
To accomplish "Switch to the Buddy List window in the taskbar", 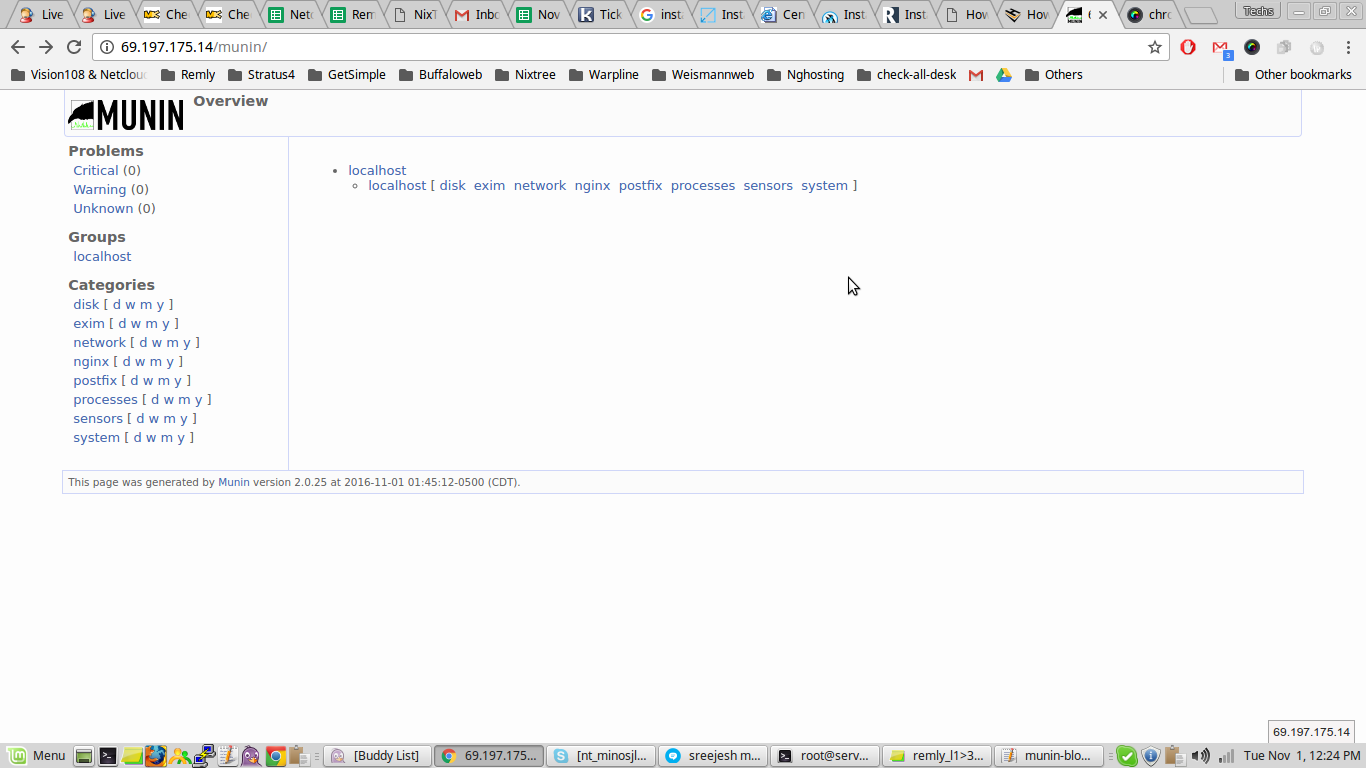I will tap(377, 756).
